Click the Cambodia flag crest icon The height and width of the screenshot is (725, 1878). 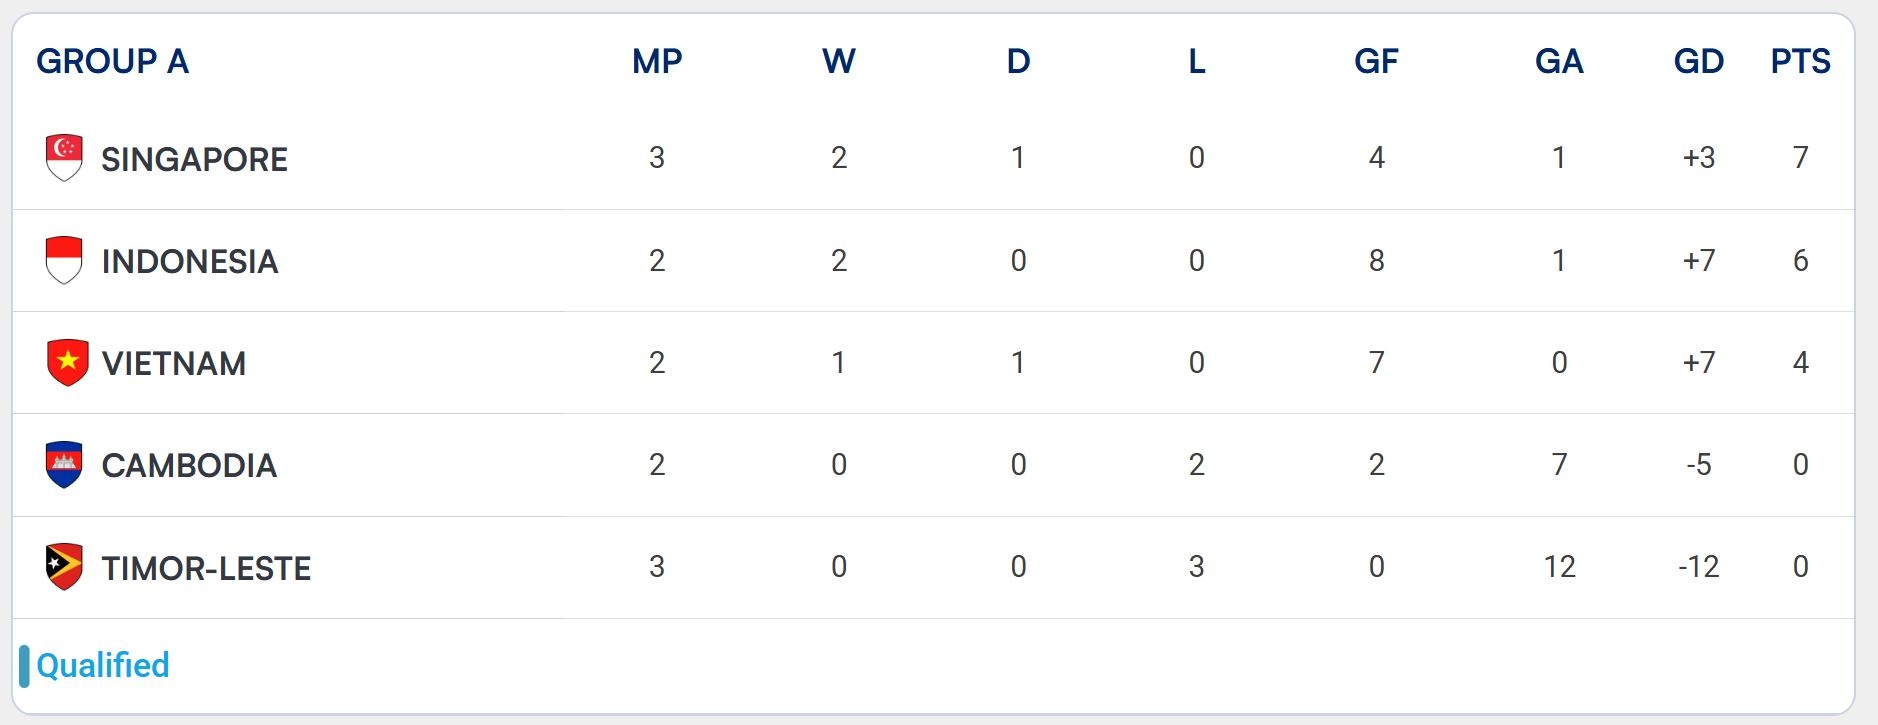(x=65, y=465)
